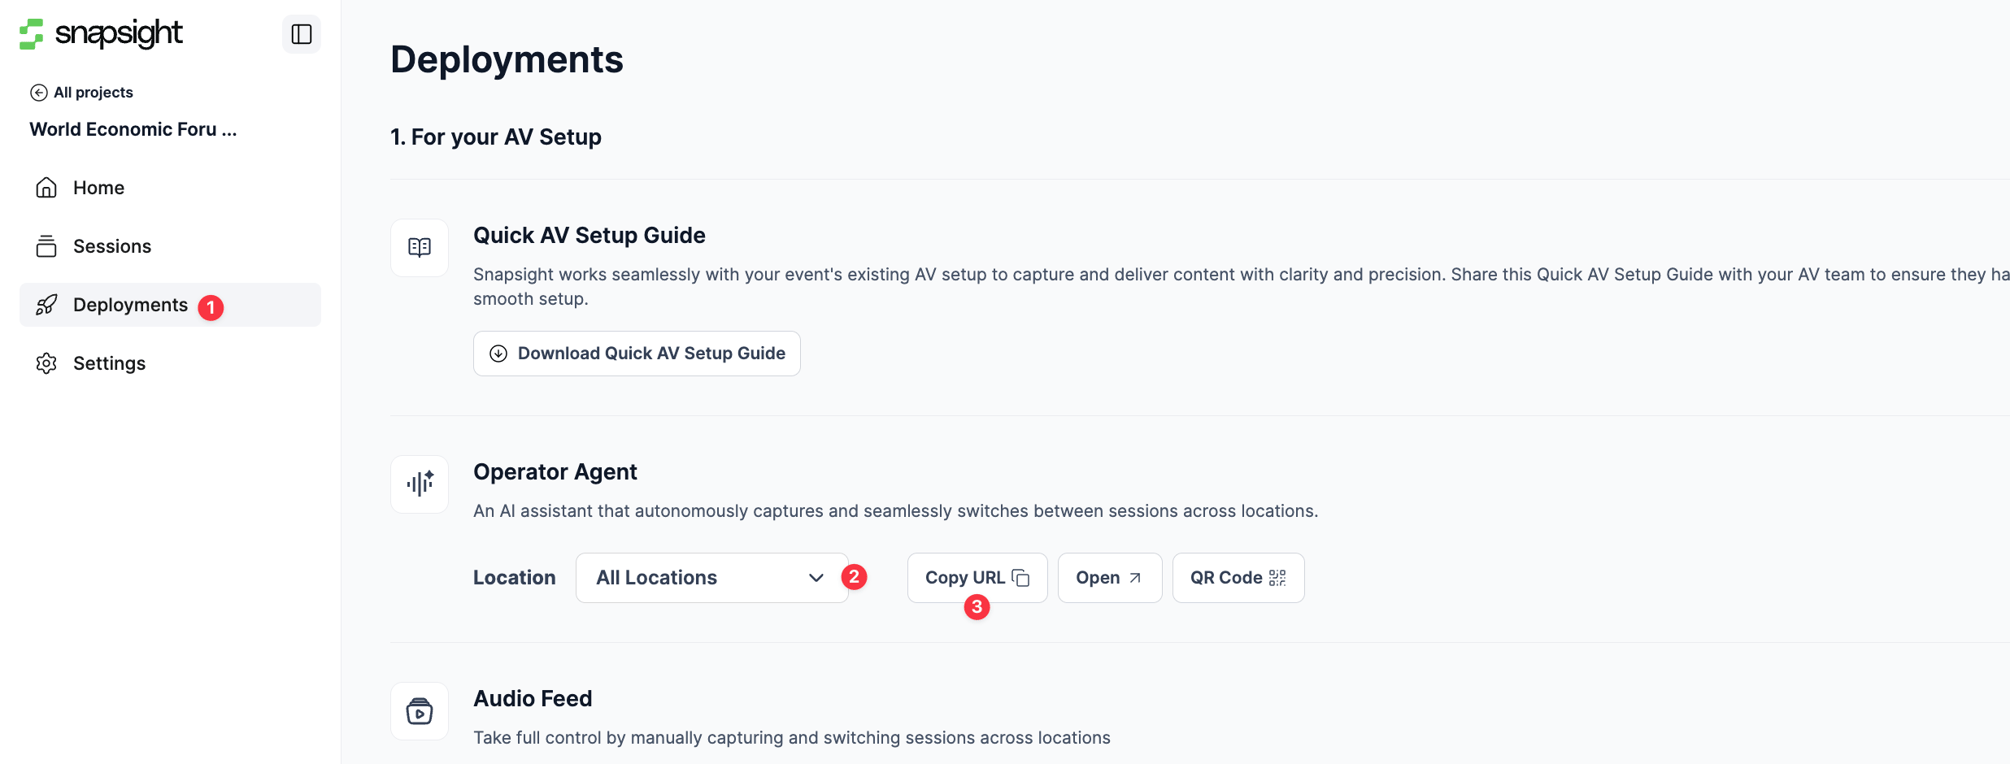
Task: Collapse the sidebar panel toggle icon
Action: [301, 34]
